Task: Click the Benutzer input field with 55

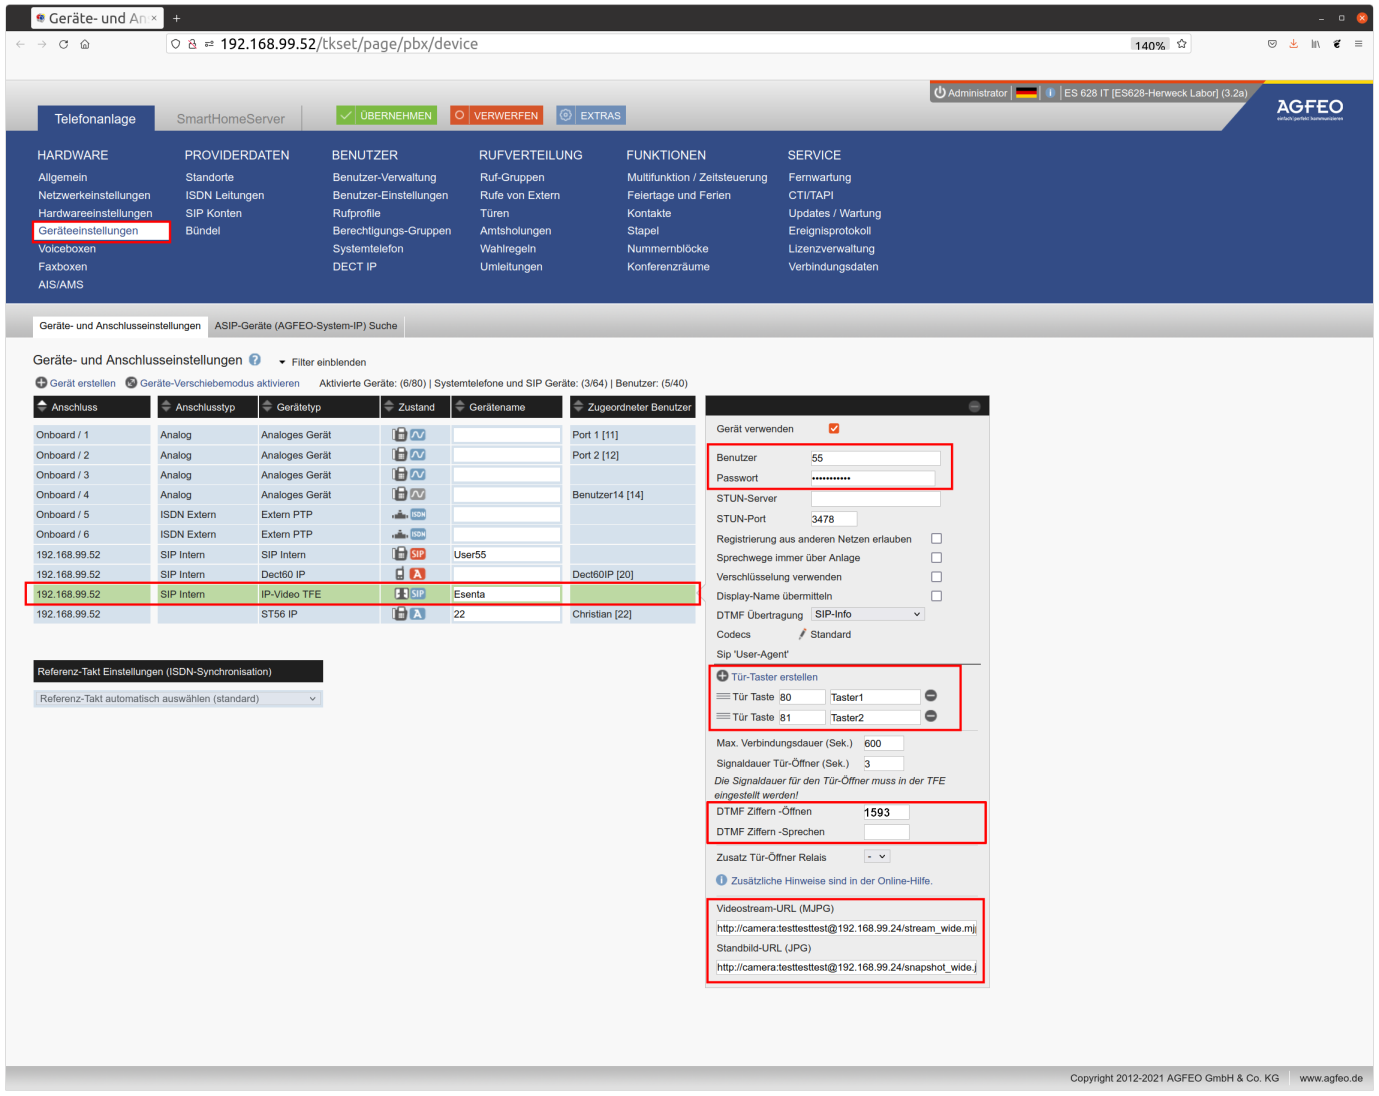Action: pyautogui.click(x=875, y=458)
